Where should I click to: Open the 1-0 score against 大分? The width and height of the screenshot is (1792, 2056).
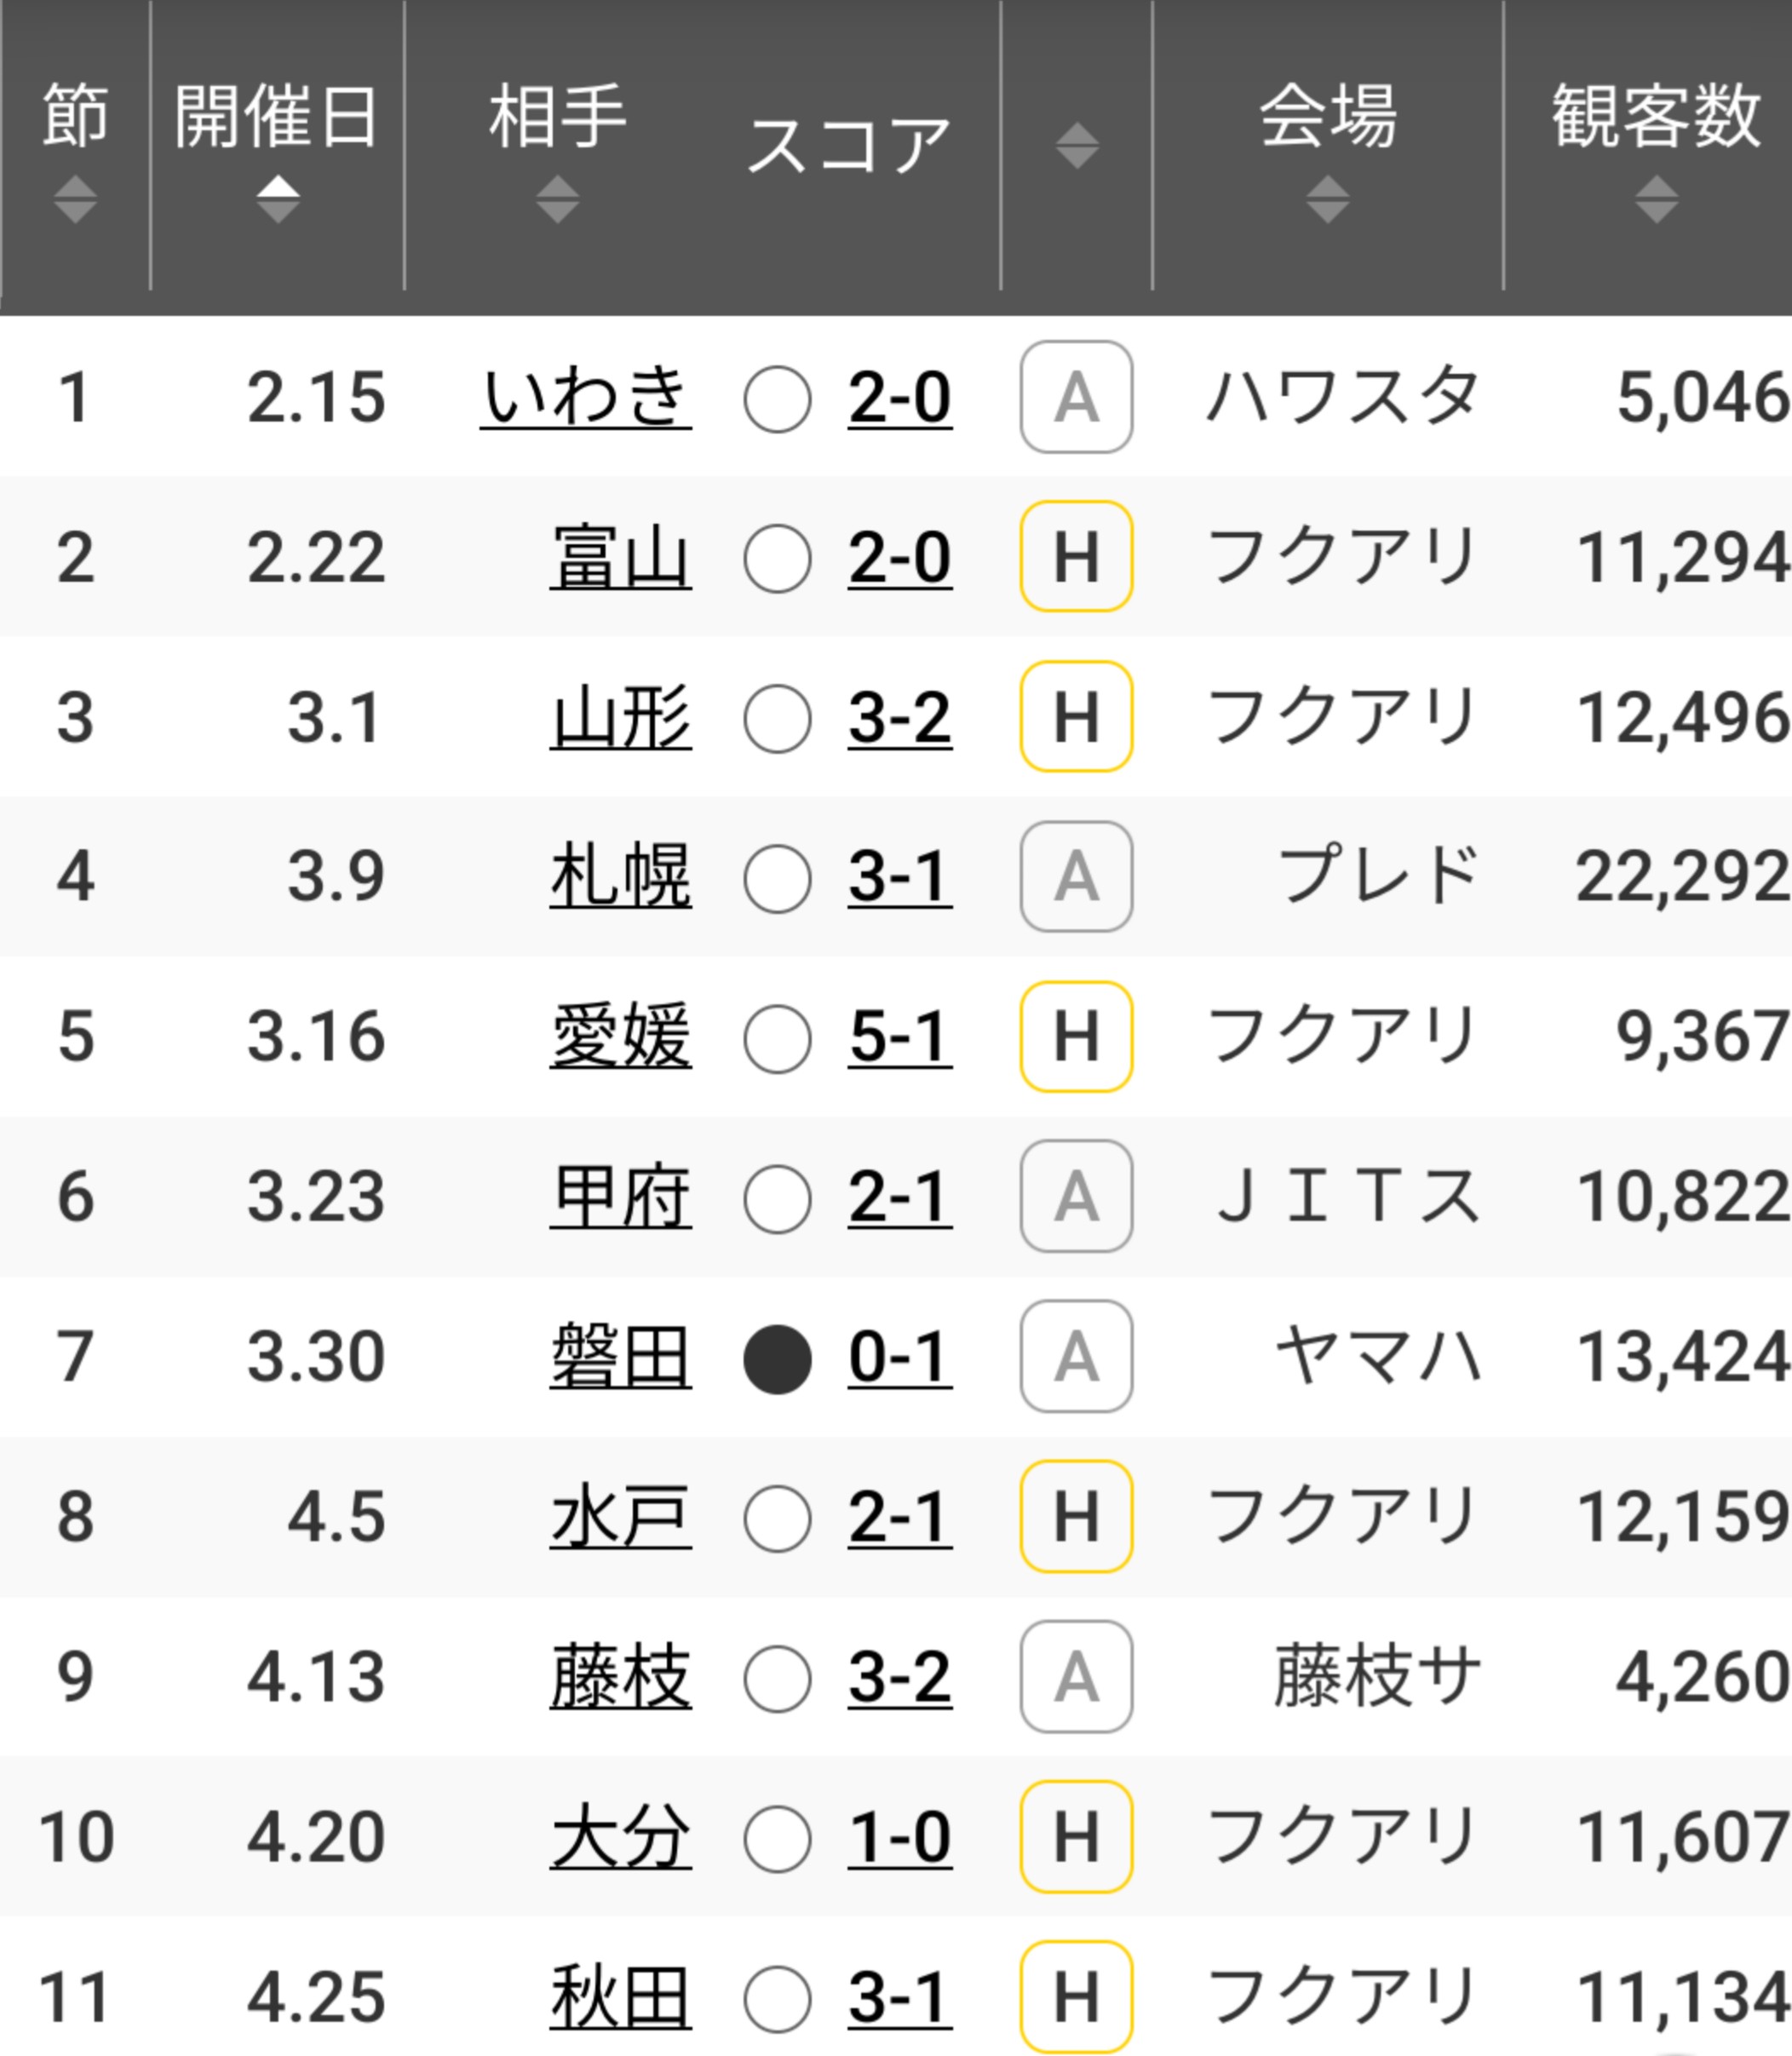(x=899, y=1837)
